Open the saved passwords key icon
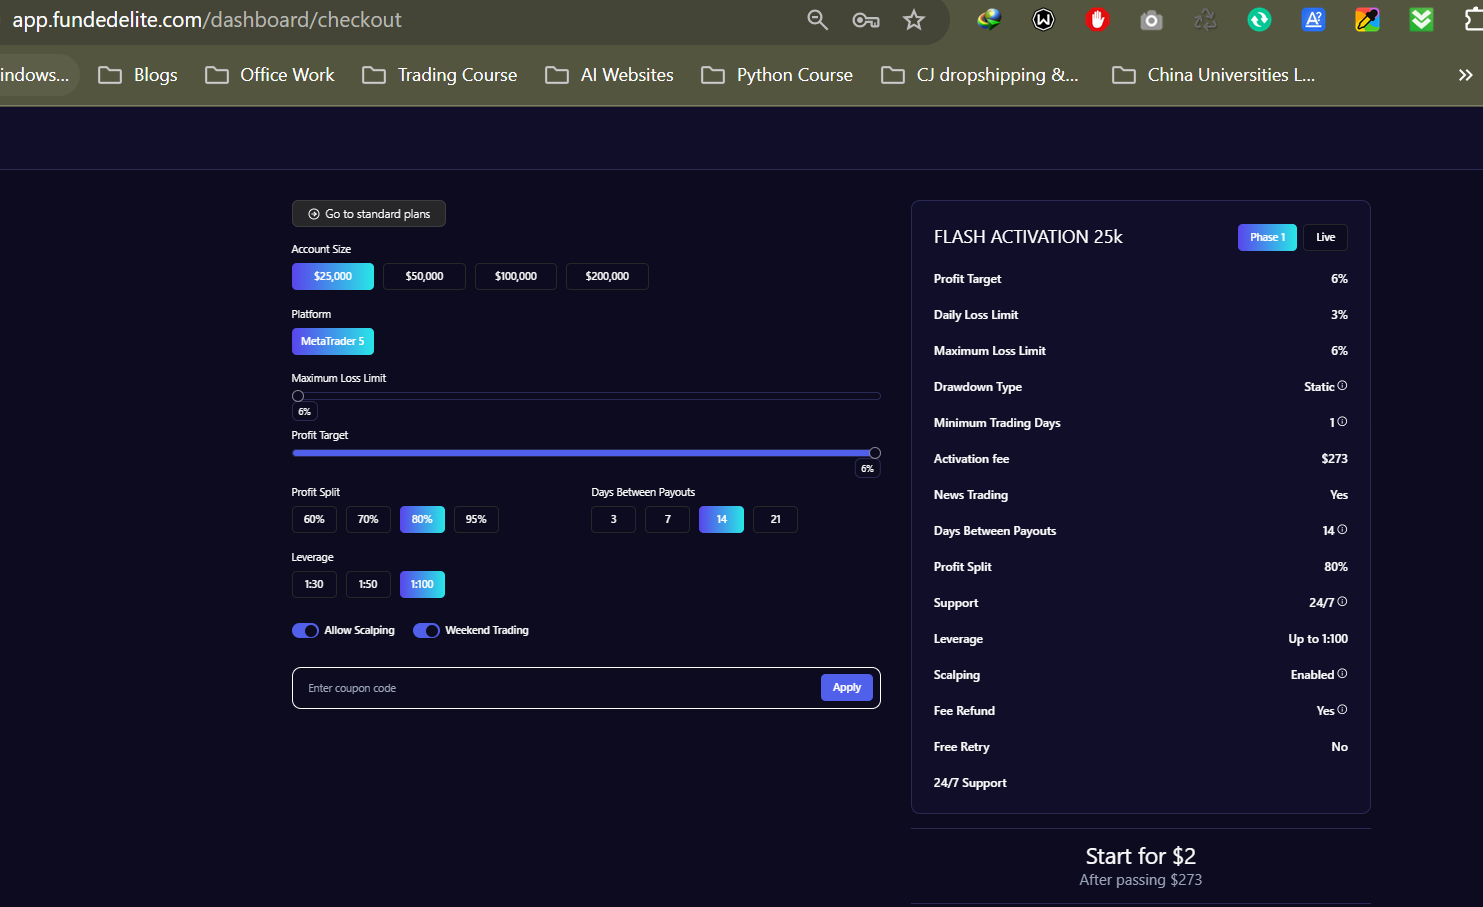The height and width of the screenshot is (907, 1483). [x=865, y=20]
